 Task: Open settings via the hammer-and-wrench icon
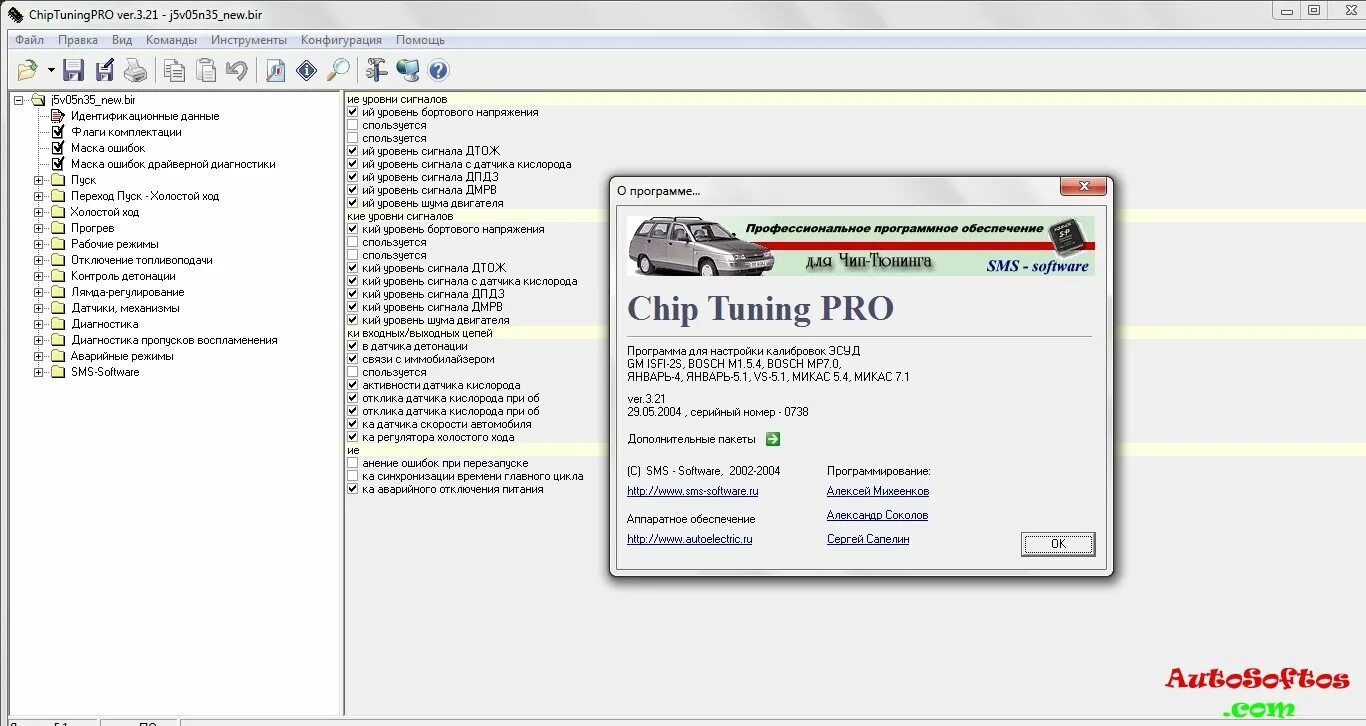click(376, 70)
